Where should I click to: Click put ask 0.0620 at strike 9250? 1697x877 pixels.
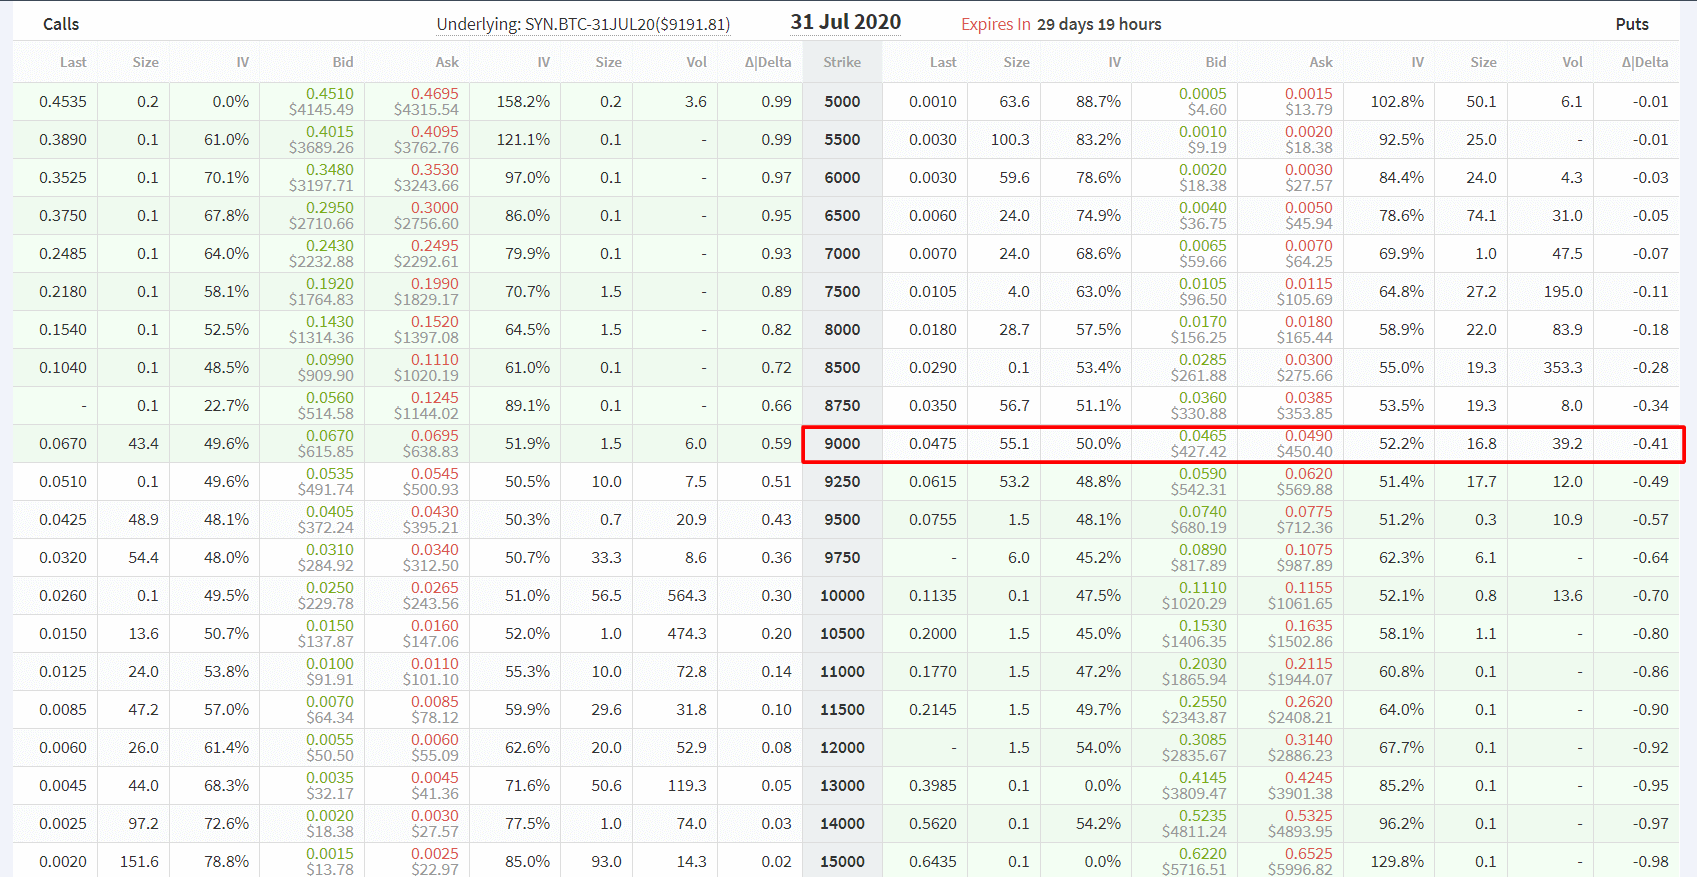pyautogui.click(x=1309, y=474)
